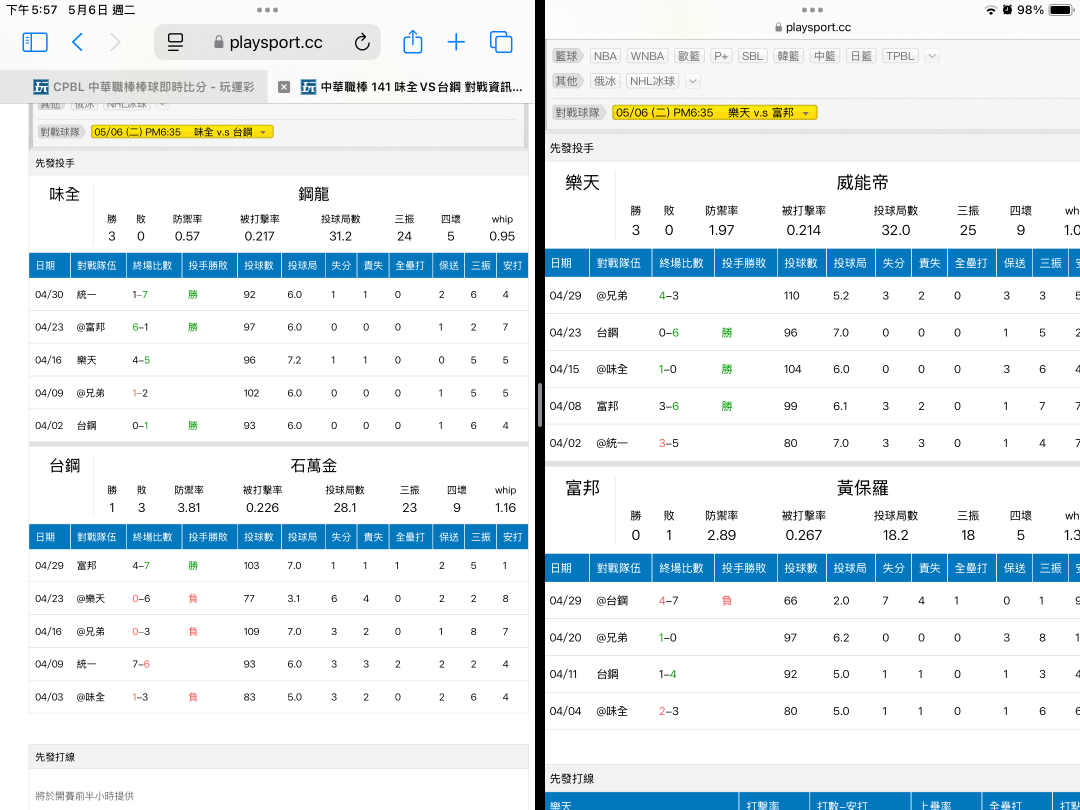Tap the 04/29 富邦 row for 石萬金
Image resolution: width=1080 pixels, height=810 pixels.
(x=278, y=565)
